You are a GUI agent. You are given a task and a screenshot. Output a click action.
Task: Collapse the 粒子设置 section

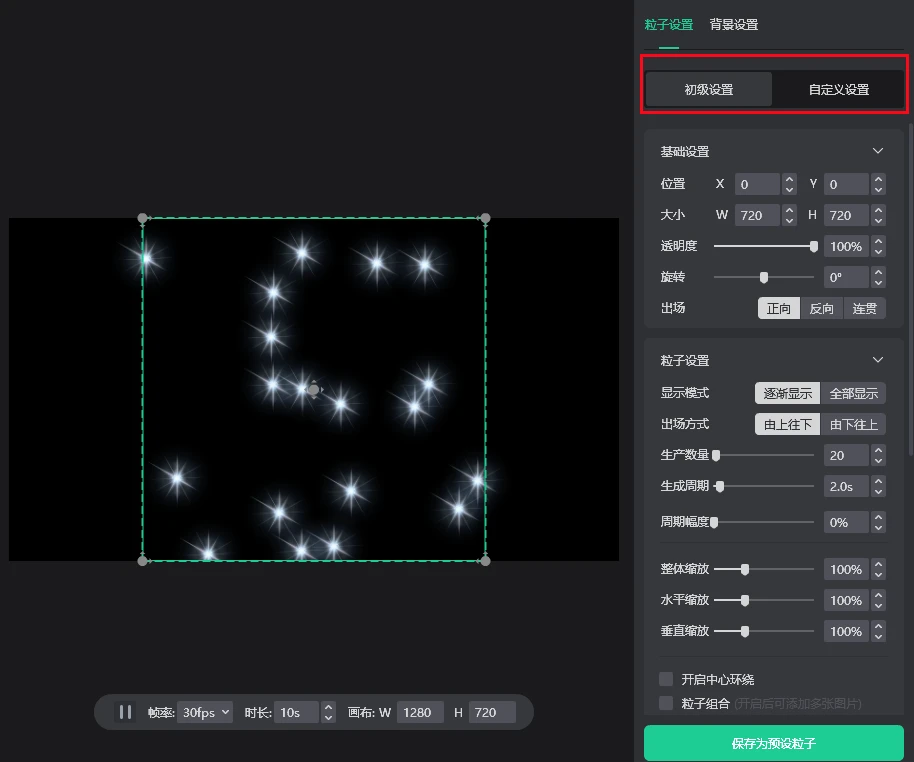(878, 360)
